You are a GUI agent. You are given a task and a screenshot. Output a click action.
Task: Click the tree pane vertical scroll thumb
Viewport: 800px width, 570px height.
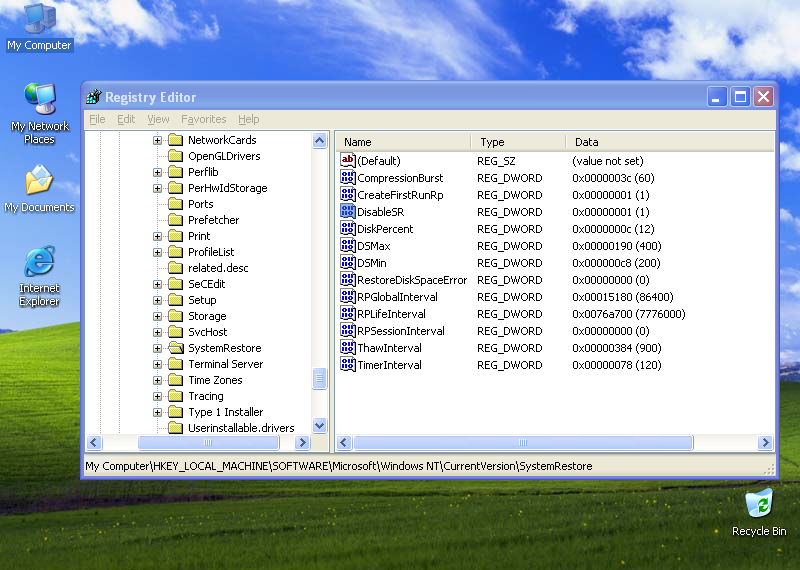[x=319, y=378]
